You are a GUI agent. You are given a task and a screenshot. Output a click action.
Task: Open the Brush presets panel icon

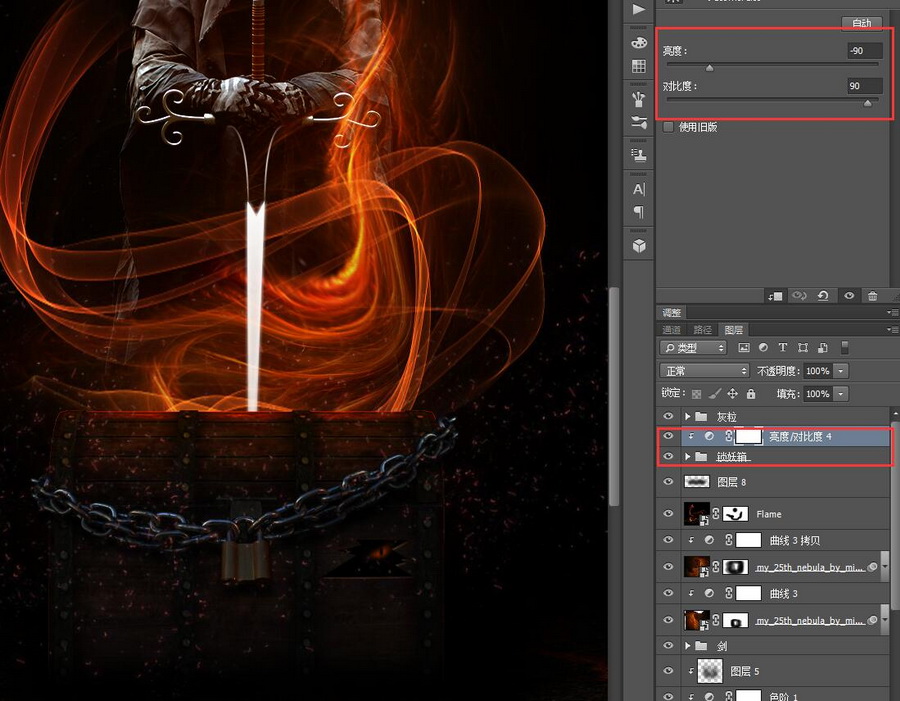[638, 99]
